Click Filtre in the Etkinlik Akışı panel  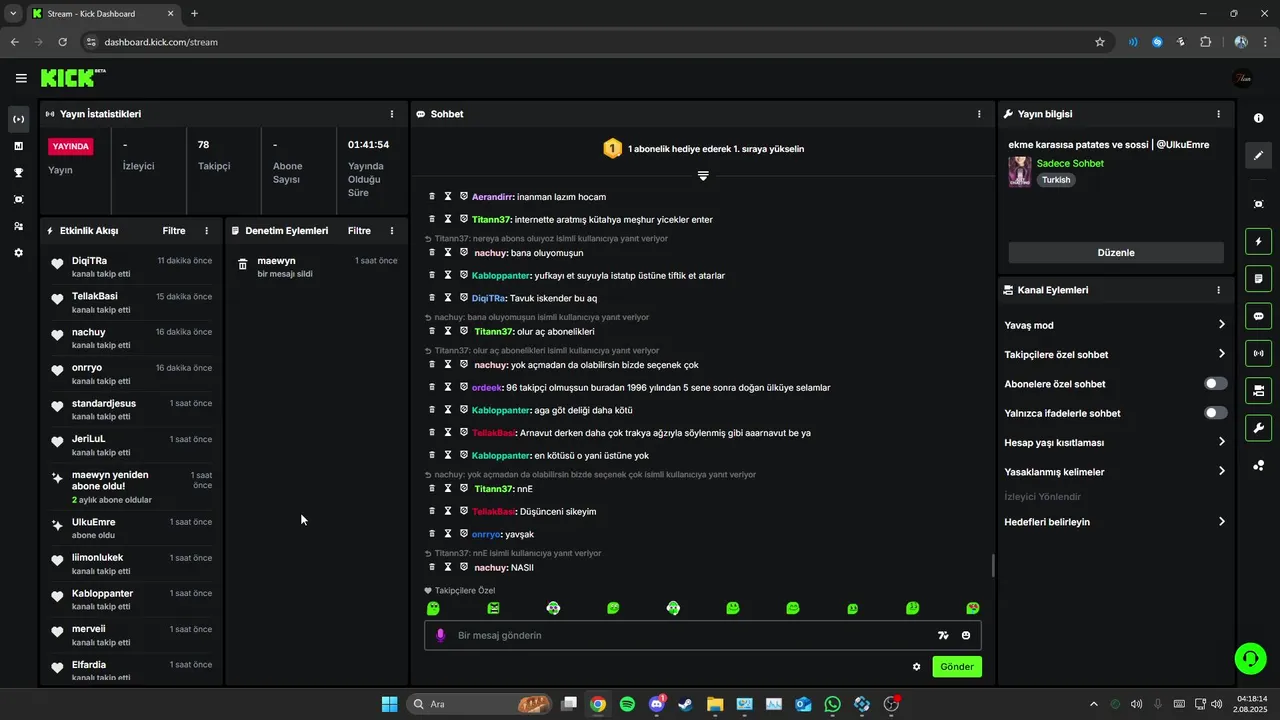pos(174,231)
